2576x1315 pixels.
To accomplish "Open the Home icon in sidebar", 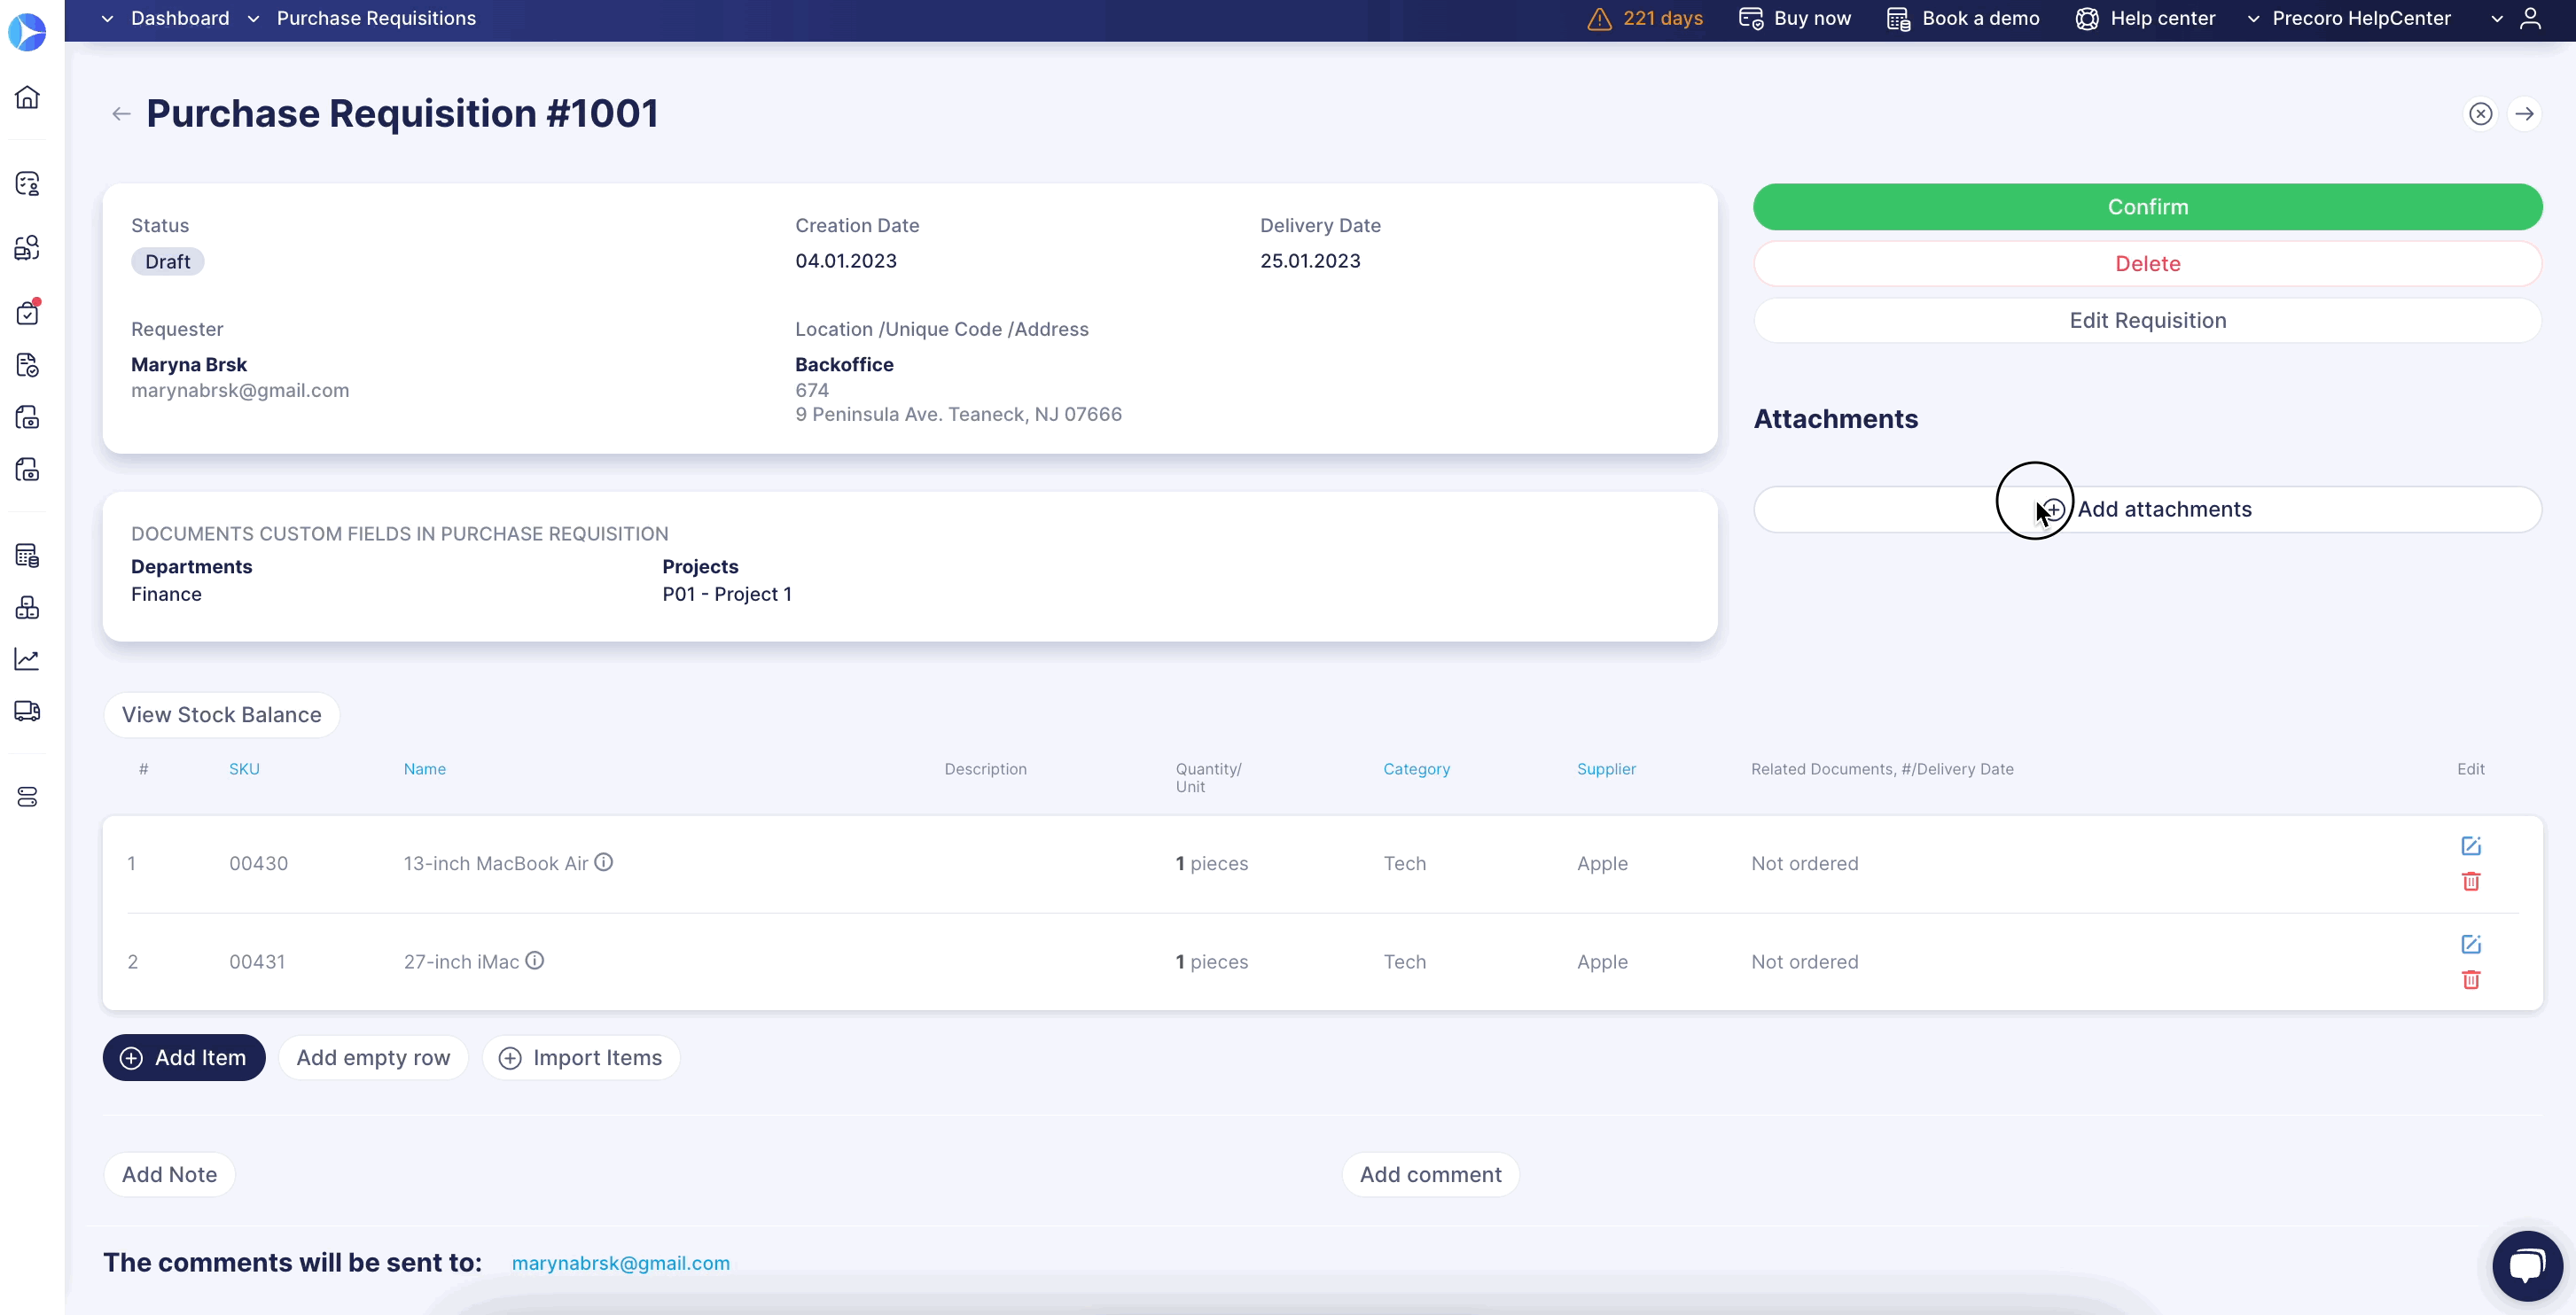I will click(27, 97).
